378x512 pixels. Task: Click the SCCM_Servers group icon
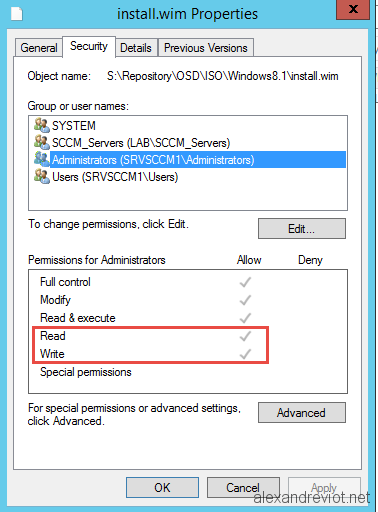tap(42, 142)
